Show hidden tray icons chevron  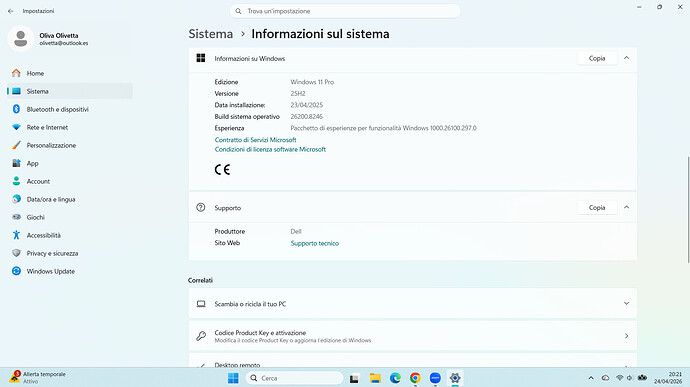tap(591, 378)
